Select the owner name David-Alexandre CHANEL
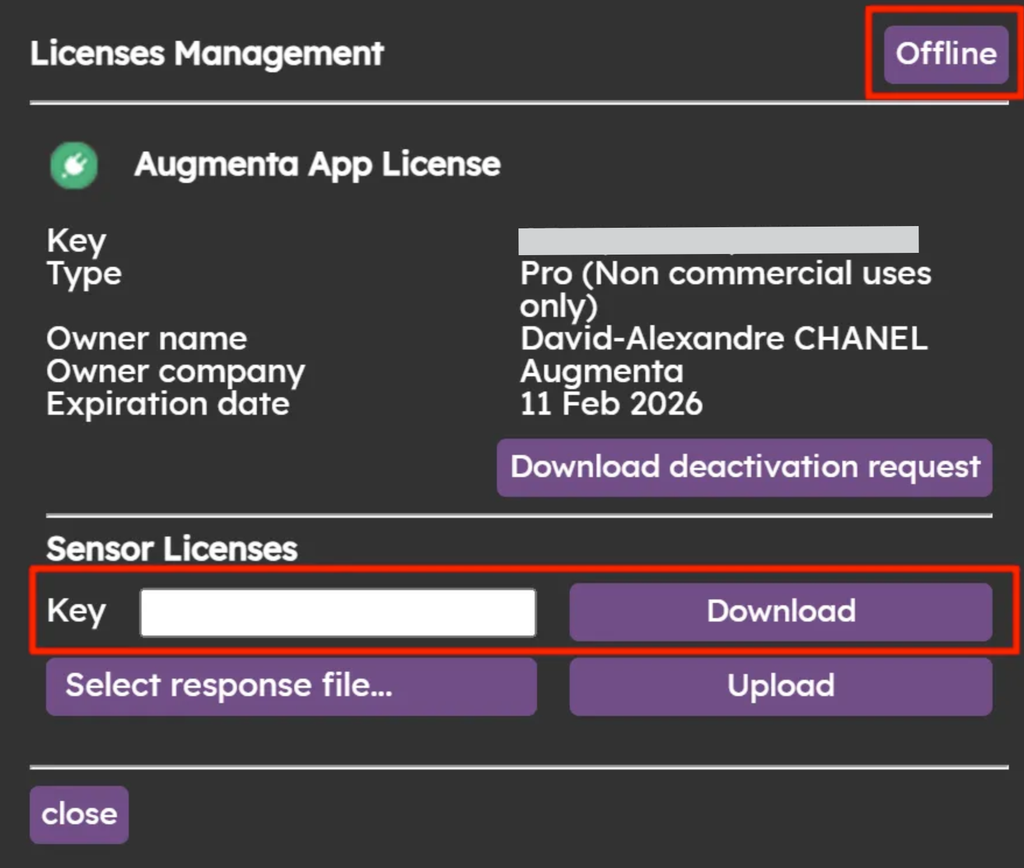The width and height of the screenshot is (1024, 868). pos(724,338)
